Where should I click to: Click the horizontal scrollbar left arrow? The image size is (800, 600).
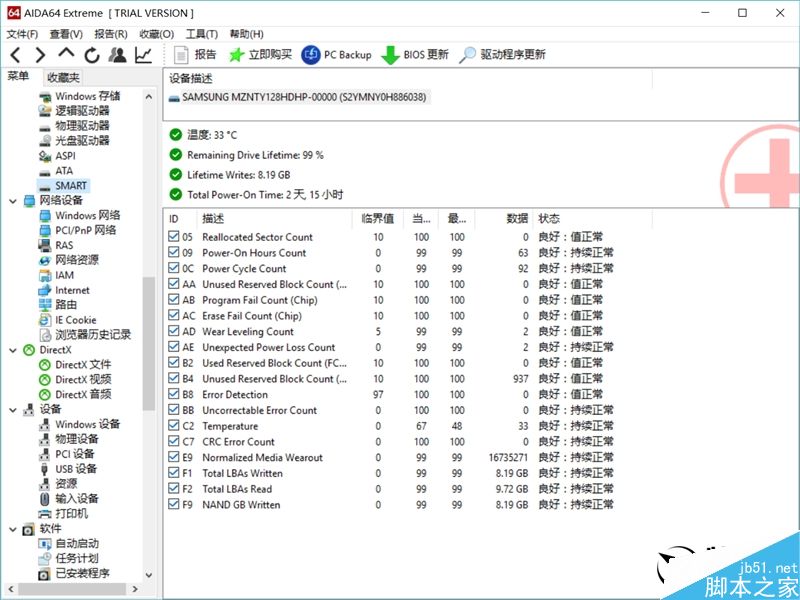(10, 589)
